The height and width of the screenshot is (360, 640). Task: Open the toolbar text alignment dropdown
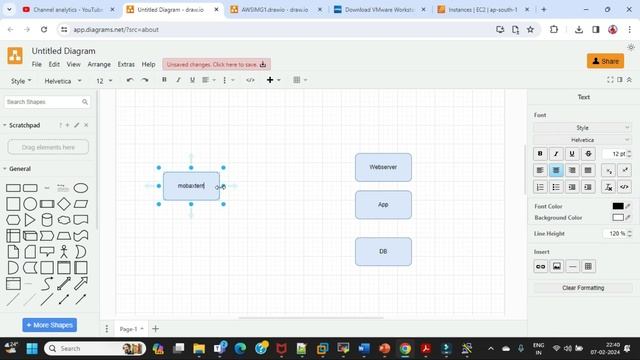(x=209, y=80)
